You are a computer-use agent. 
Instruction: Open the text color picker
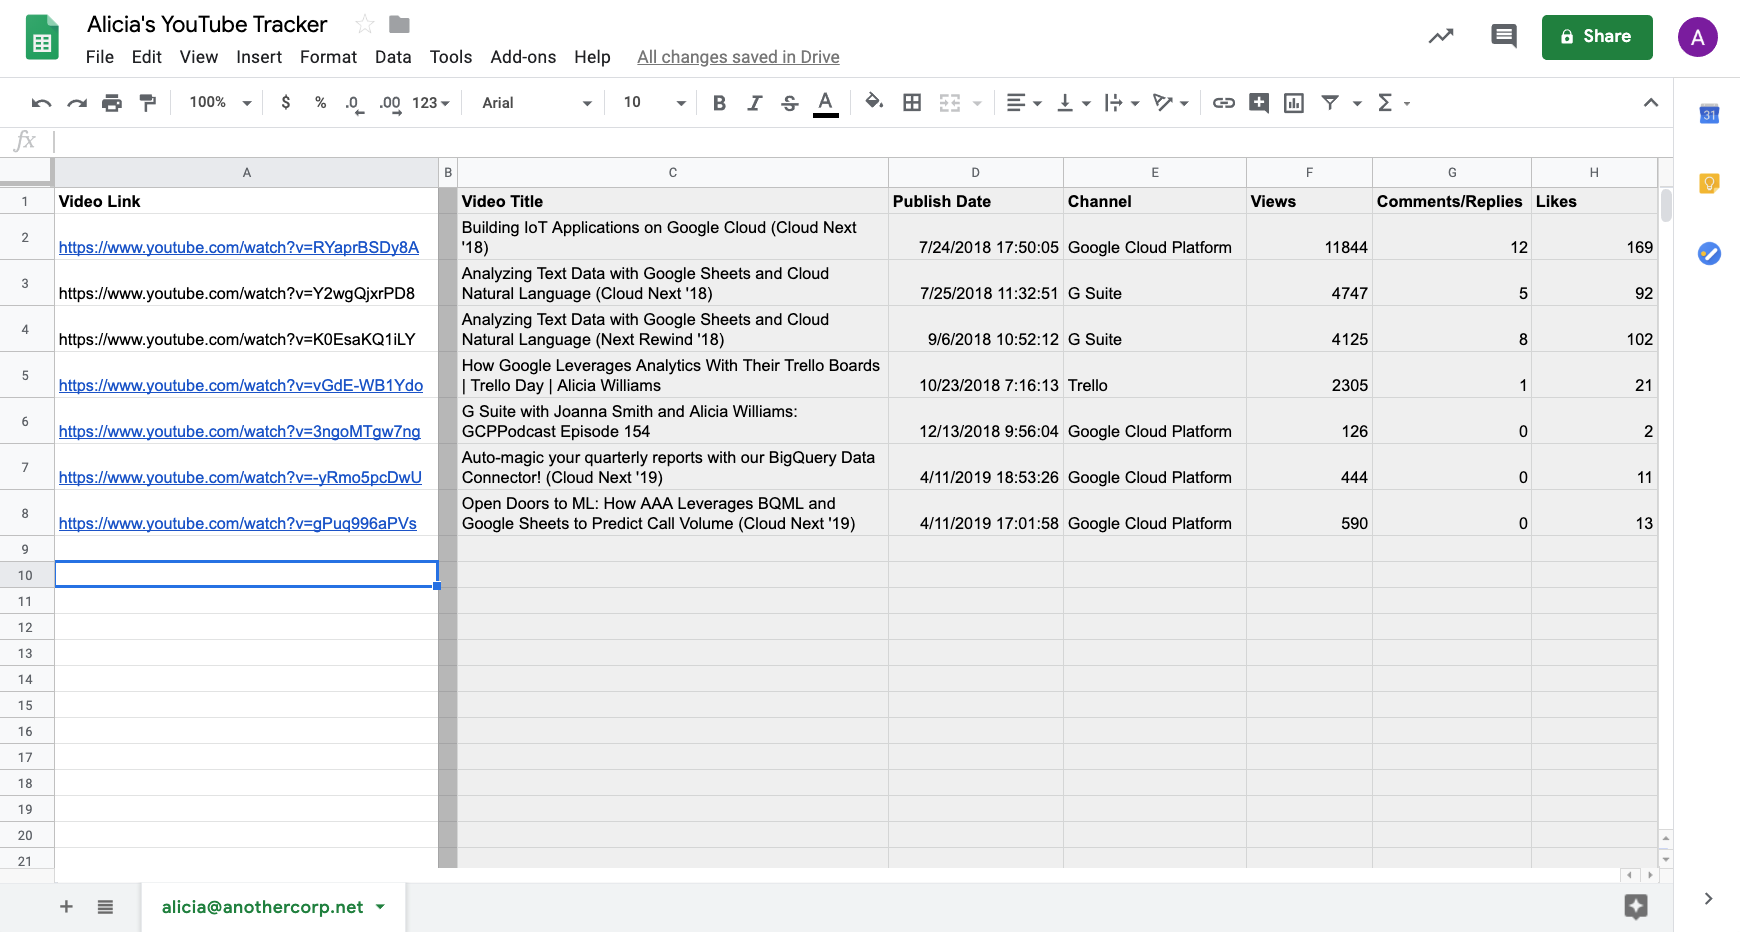pyautogui.click(x=825, y=103)
